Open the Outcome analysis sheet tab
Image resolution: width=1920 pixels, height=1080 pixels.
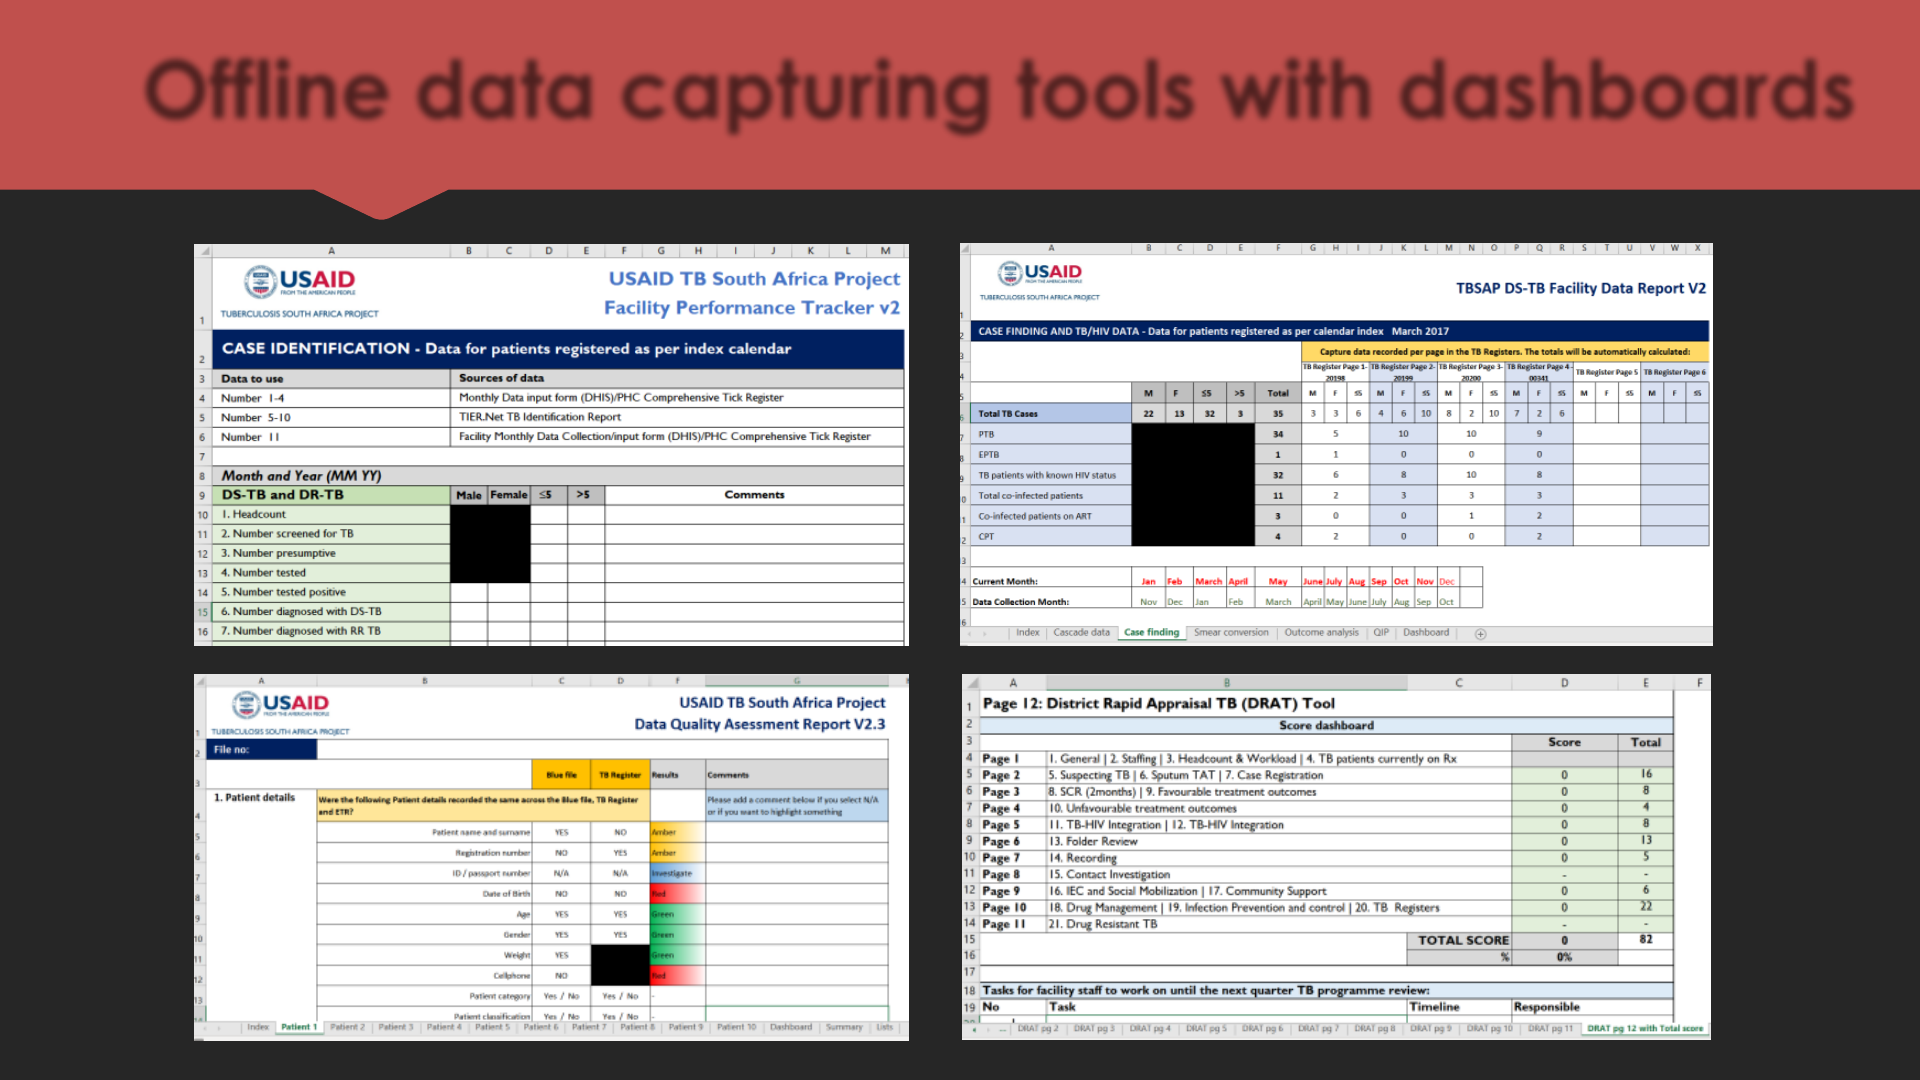pyautogui.click(x=1320, y=633)
